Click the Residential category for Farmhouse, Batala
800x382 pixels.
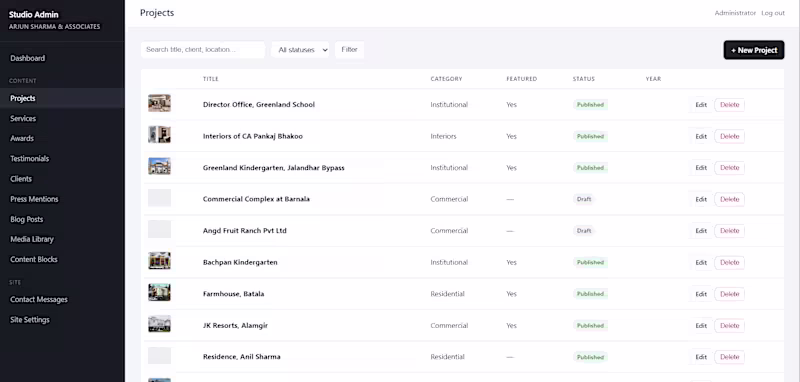[447, 294]
